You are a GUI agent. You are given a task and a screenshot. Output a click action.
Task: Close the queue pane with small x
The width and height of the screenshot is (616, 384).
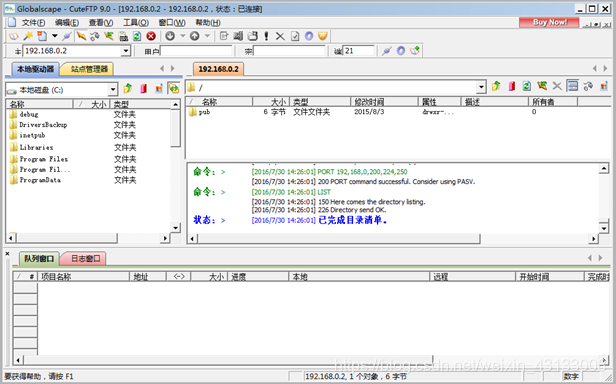(7, 254)
